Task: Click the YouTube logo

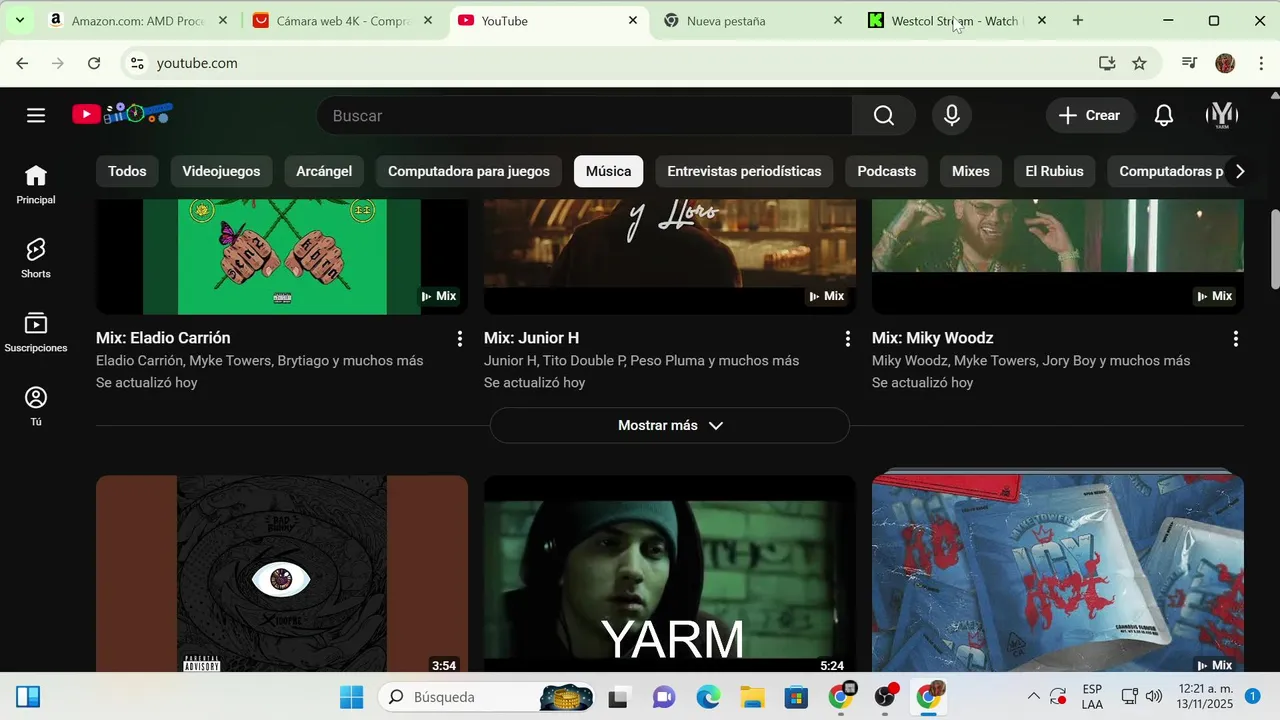Action: (x=122, y=114)
